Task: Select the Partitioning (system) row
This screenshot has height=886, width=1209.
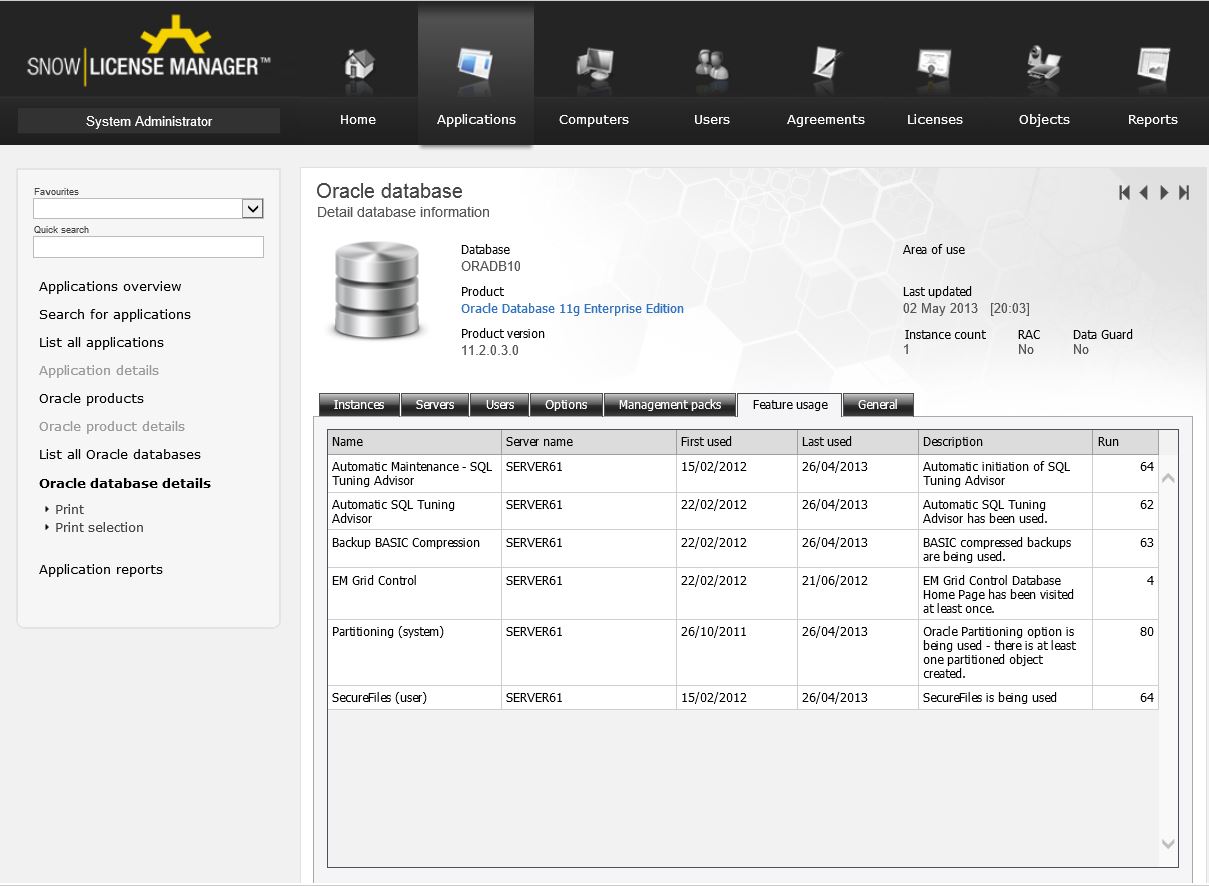Action: tap(743, 652)
